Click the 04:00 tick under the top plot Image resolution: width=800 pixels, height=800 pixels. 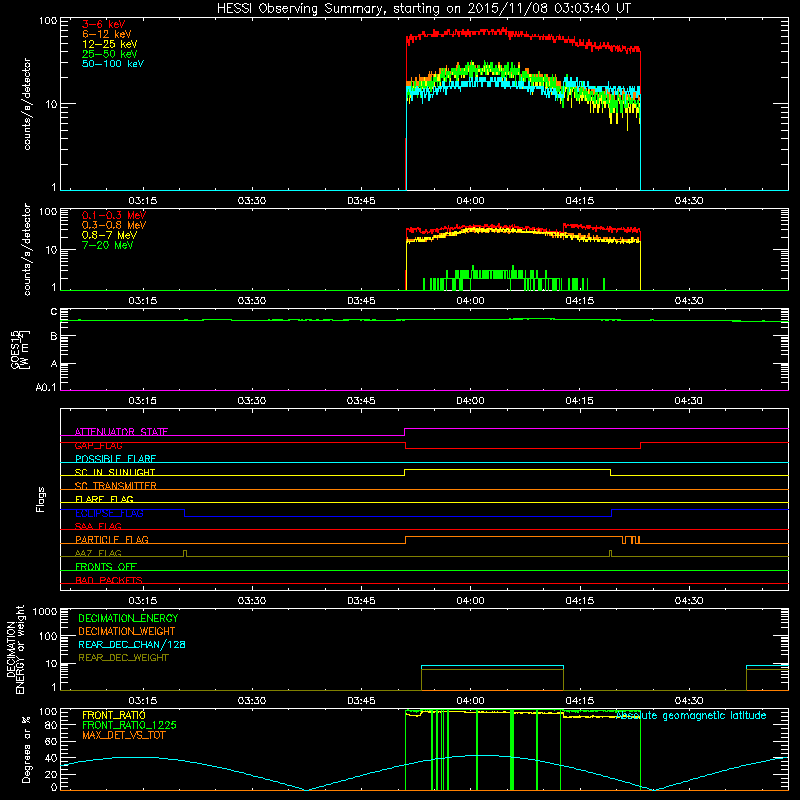(x=470, y=201)
